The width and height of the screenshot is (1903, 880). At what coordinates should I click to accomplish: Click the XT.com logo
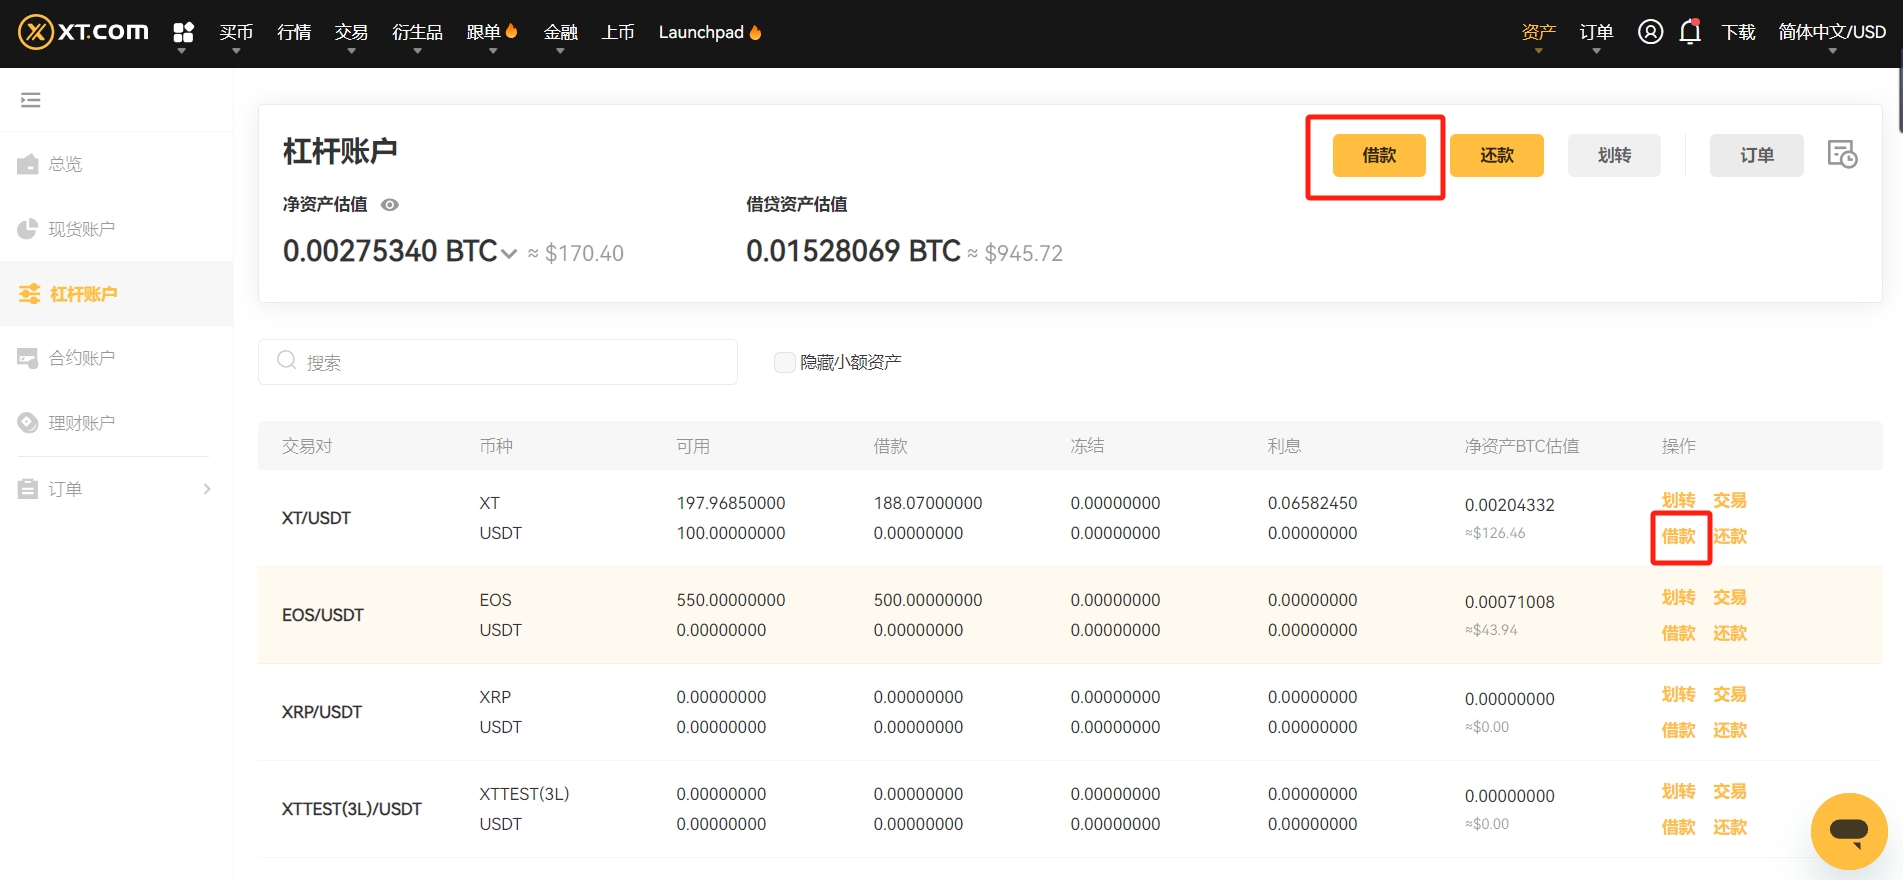[84, 32]
